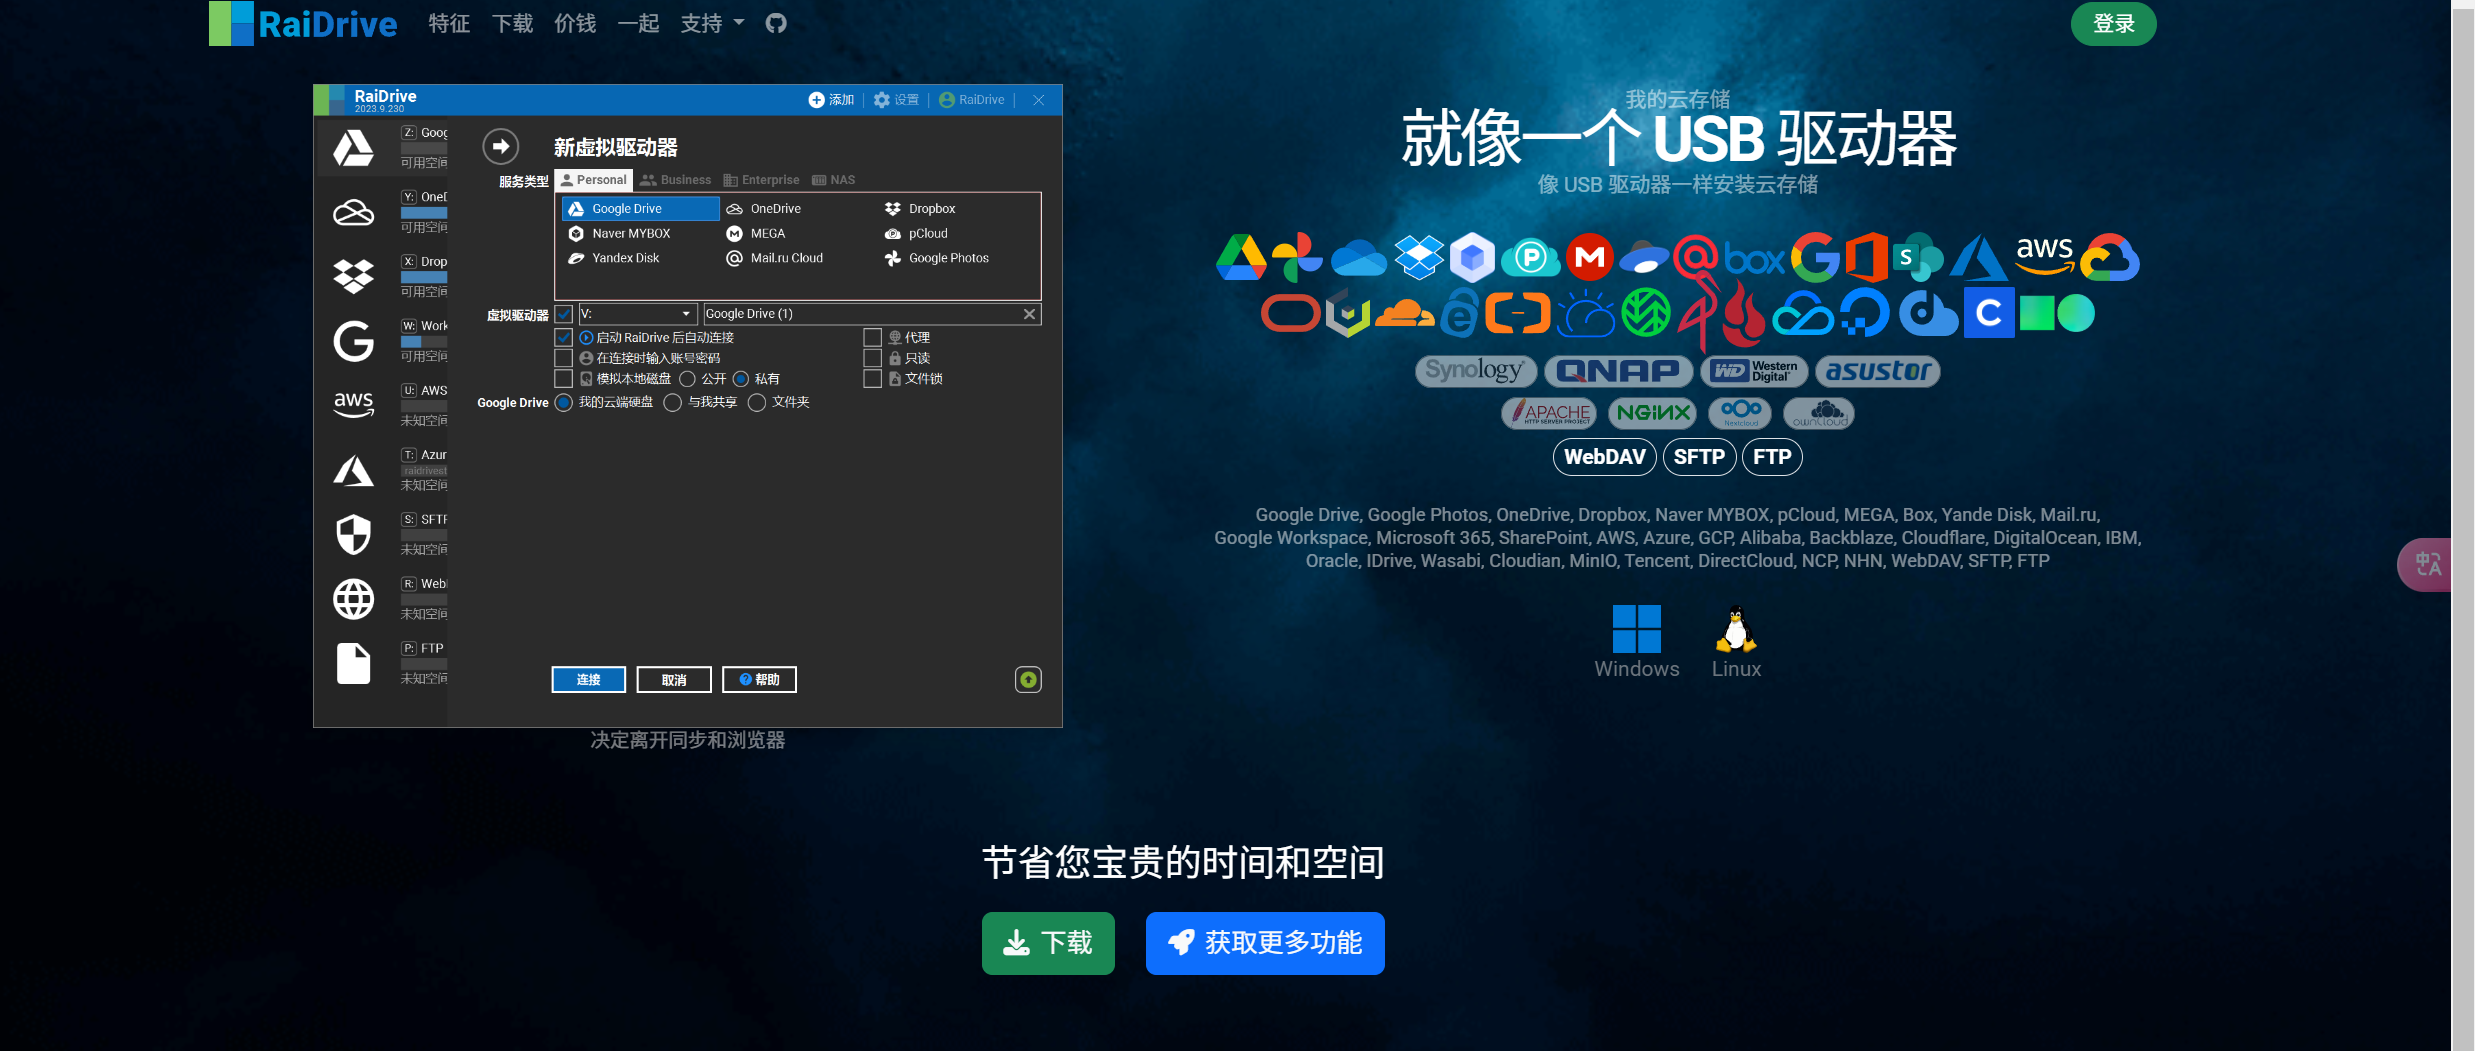Screen dimensions: 2475x1051
Task: Click the Windows platform logo
Action: (1636, 629)
